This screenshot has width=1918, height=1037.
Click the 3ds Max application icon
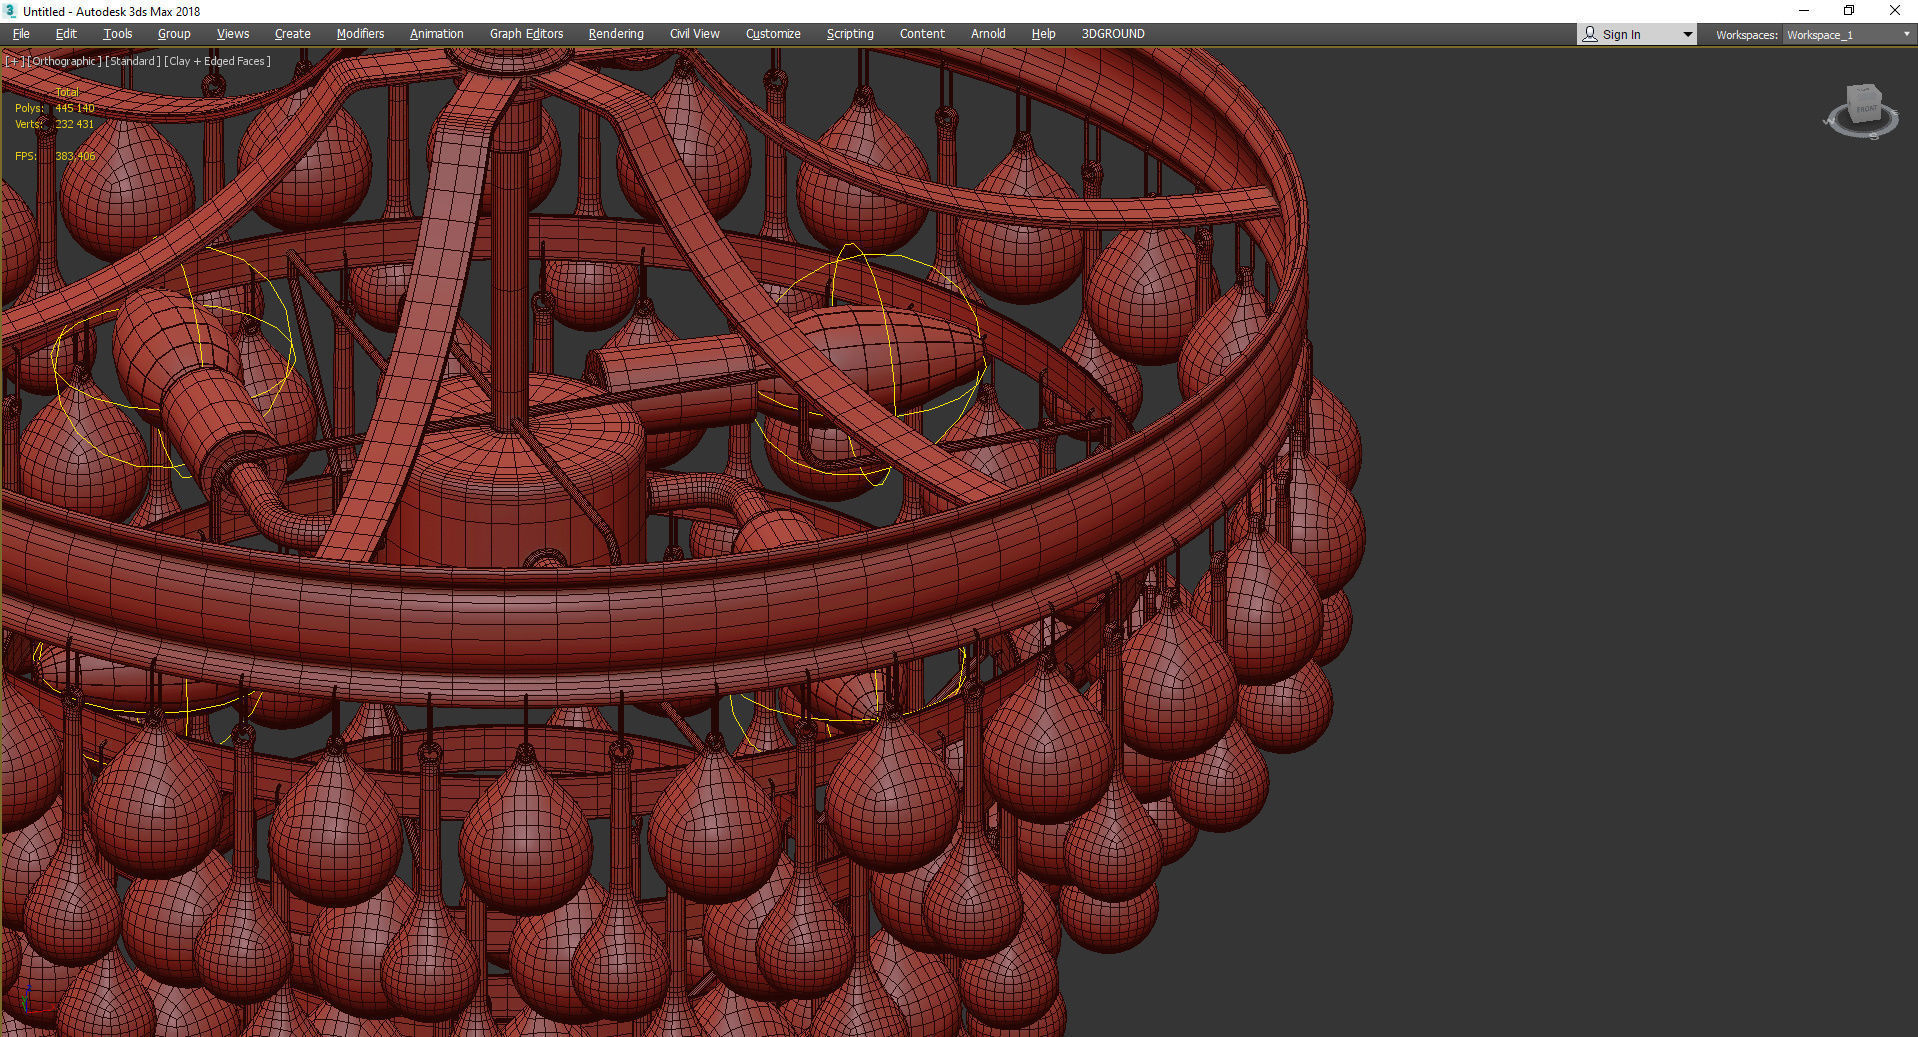point(10,11)
